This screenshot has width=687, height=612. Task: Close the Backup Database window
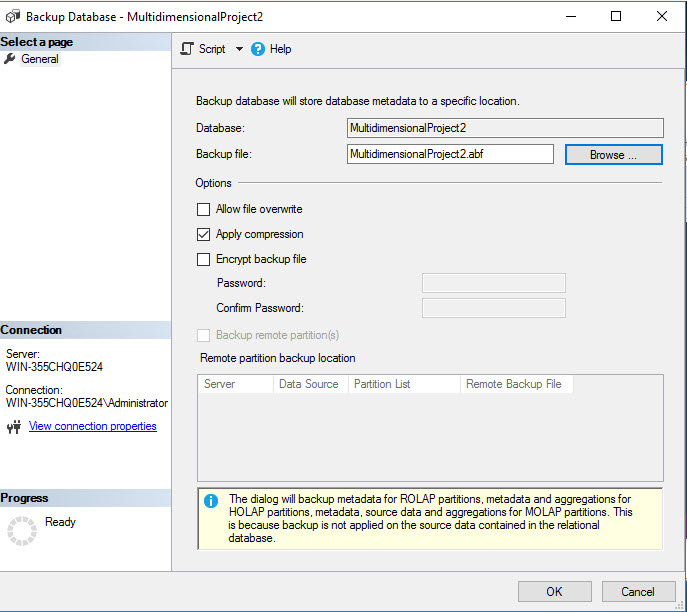662,16
